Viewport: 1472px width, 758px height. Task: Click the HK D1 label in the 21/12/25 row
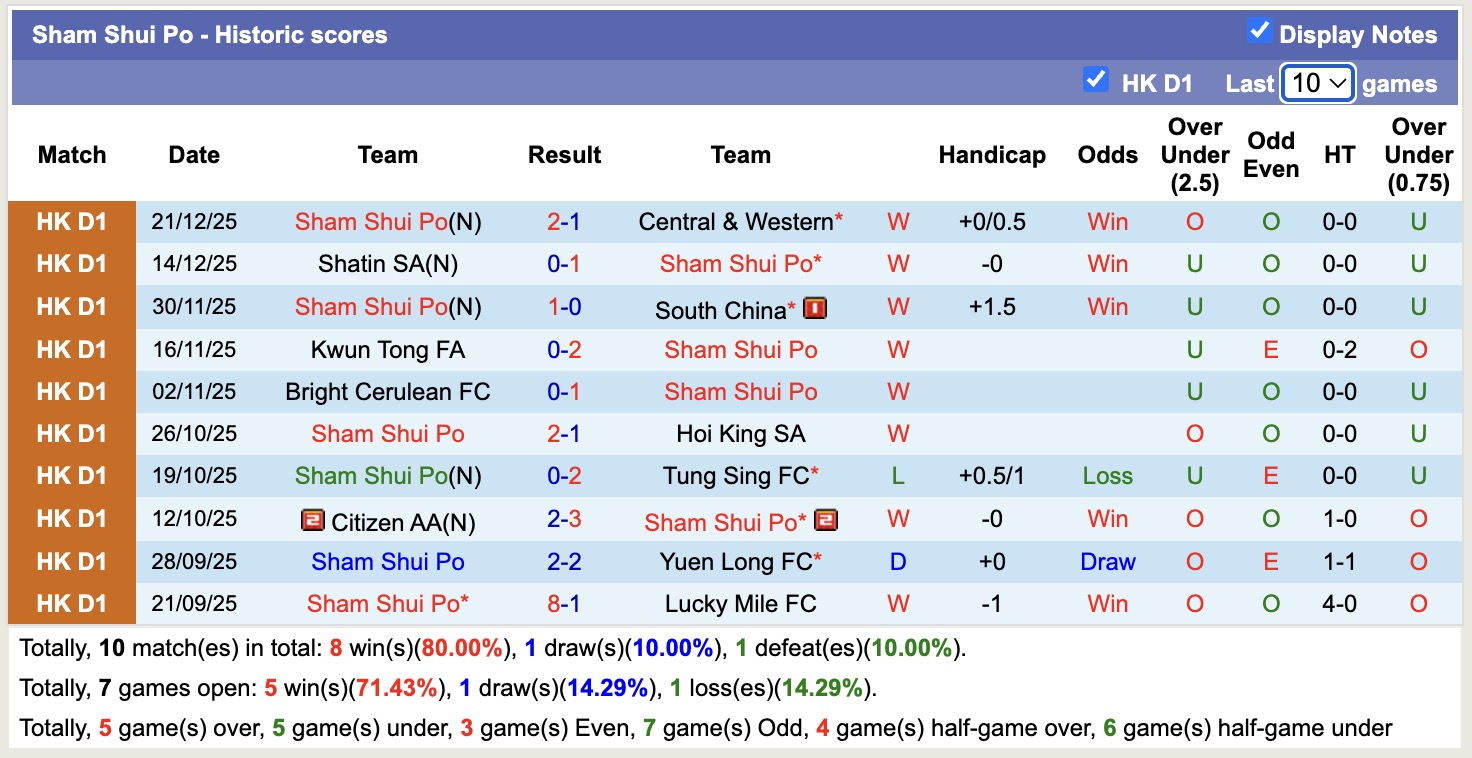coord(71,222)
